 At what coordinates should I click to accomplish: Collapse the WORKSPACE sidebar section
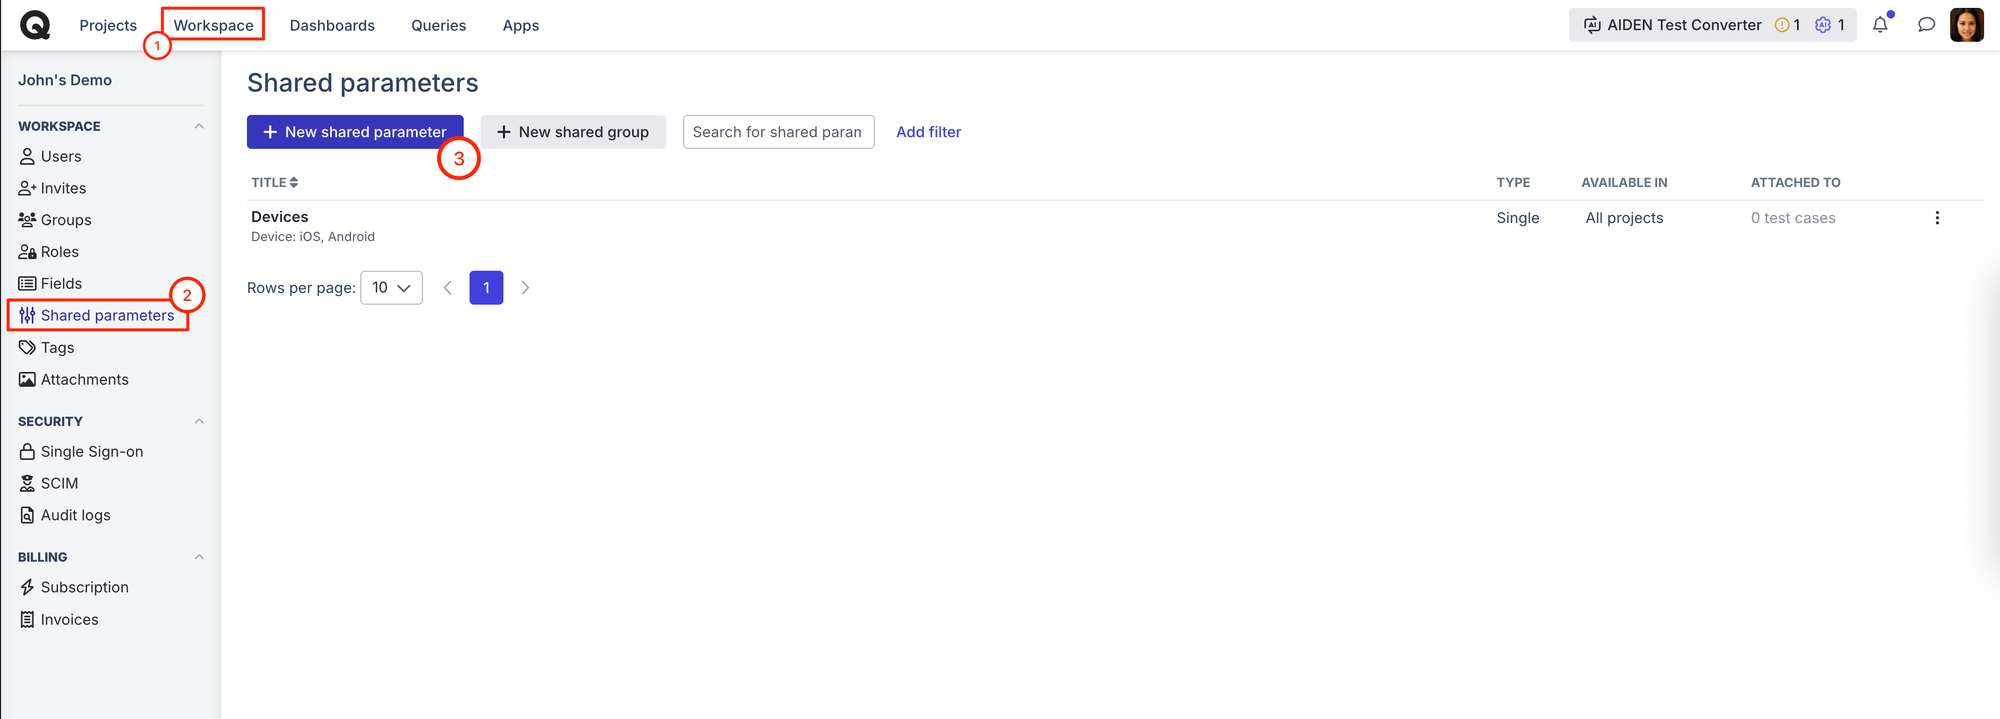pos(199,126)
